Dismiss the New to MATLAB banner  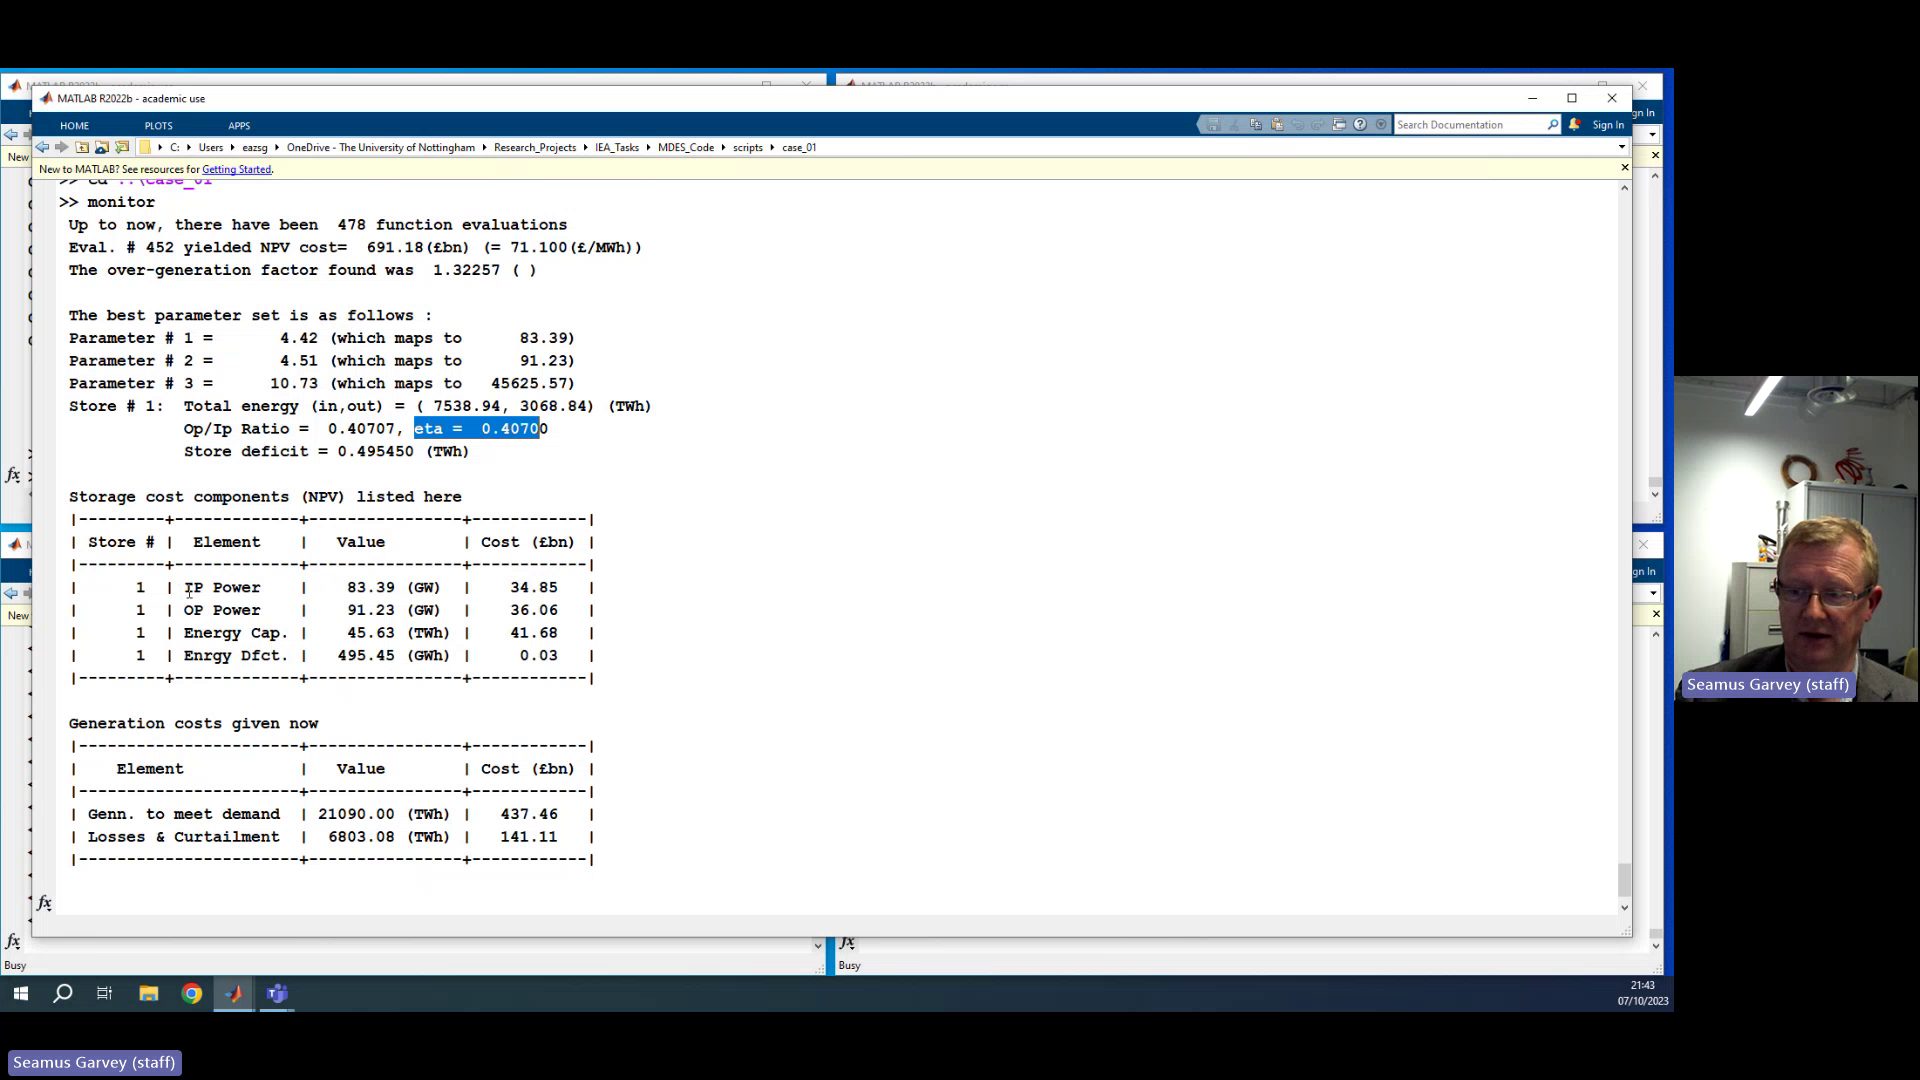1624,167
